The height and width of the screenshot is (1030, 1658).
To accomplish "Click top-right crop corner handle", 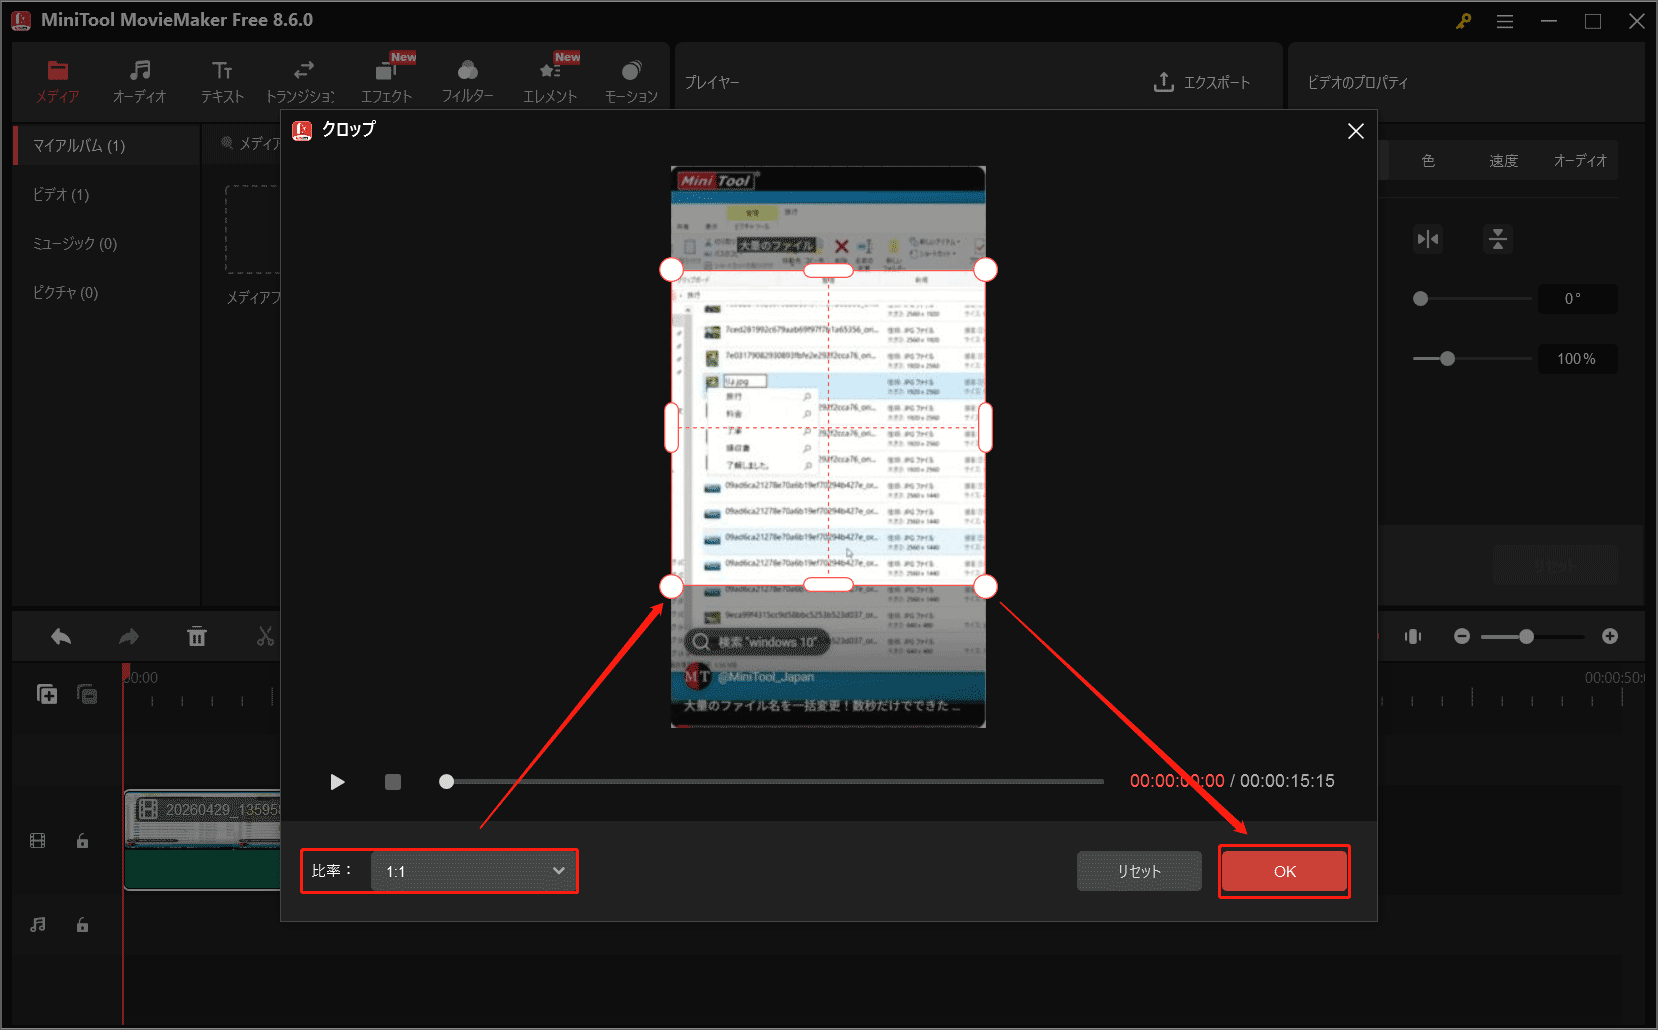I will [985, 270].
